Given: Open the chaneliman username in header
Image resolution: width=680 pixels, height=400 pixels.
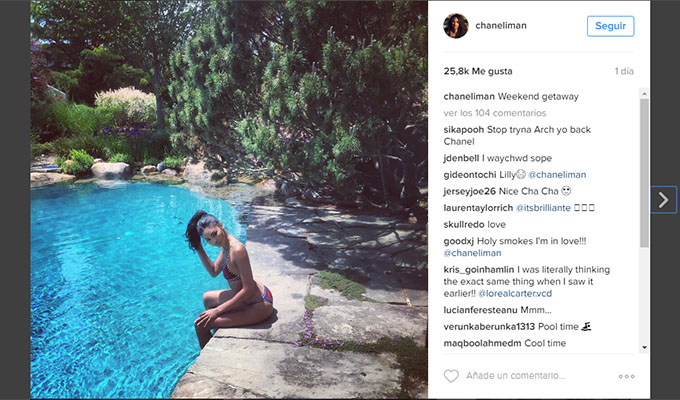Looking at the screenshot, I should point(501,26).
